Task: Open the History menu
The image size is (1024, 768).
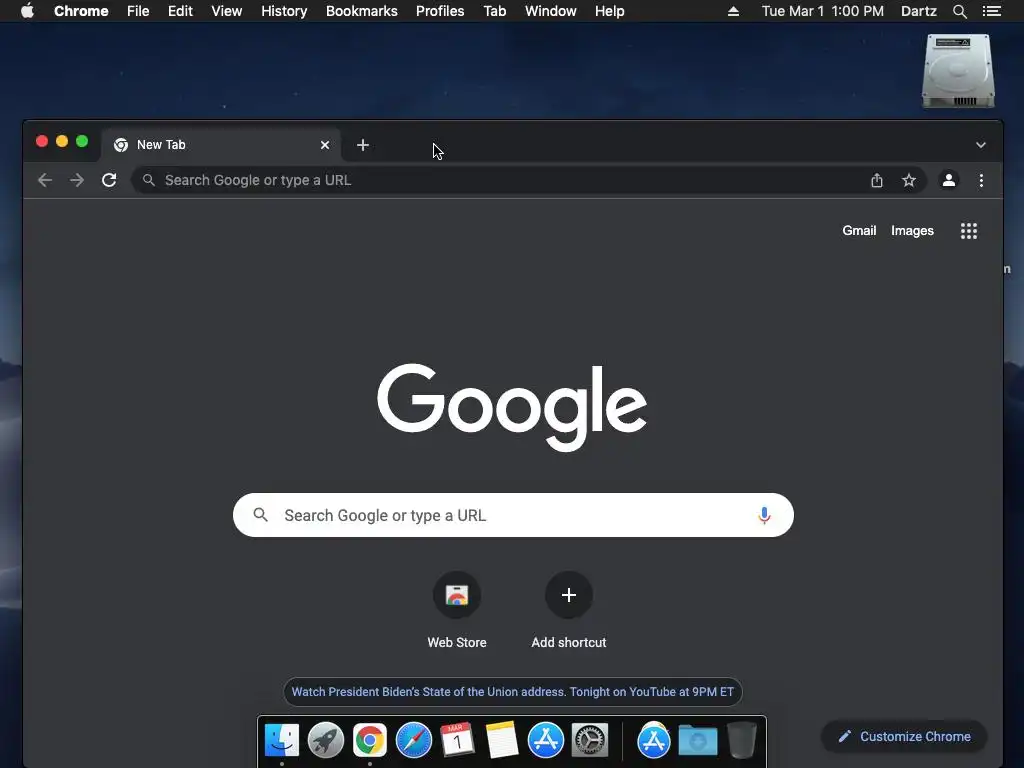Action: [284, 11]
